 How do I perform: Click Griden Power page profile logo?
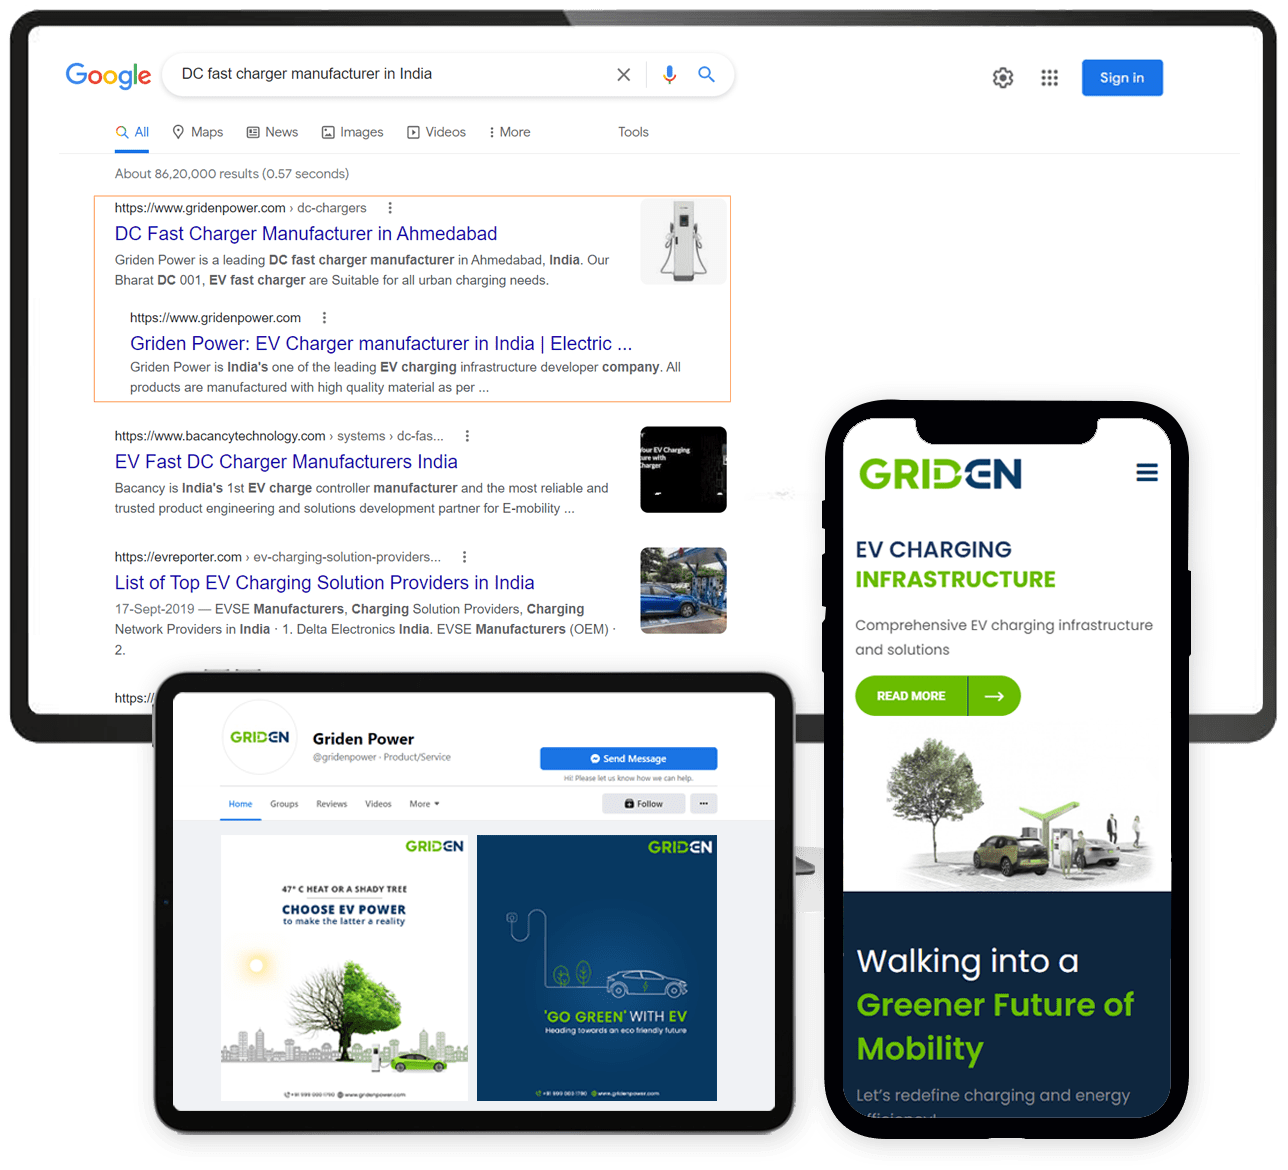(260, 738)
